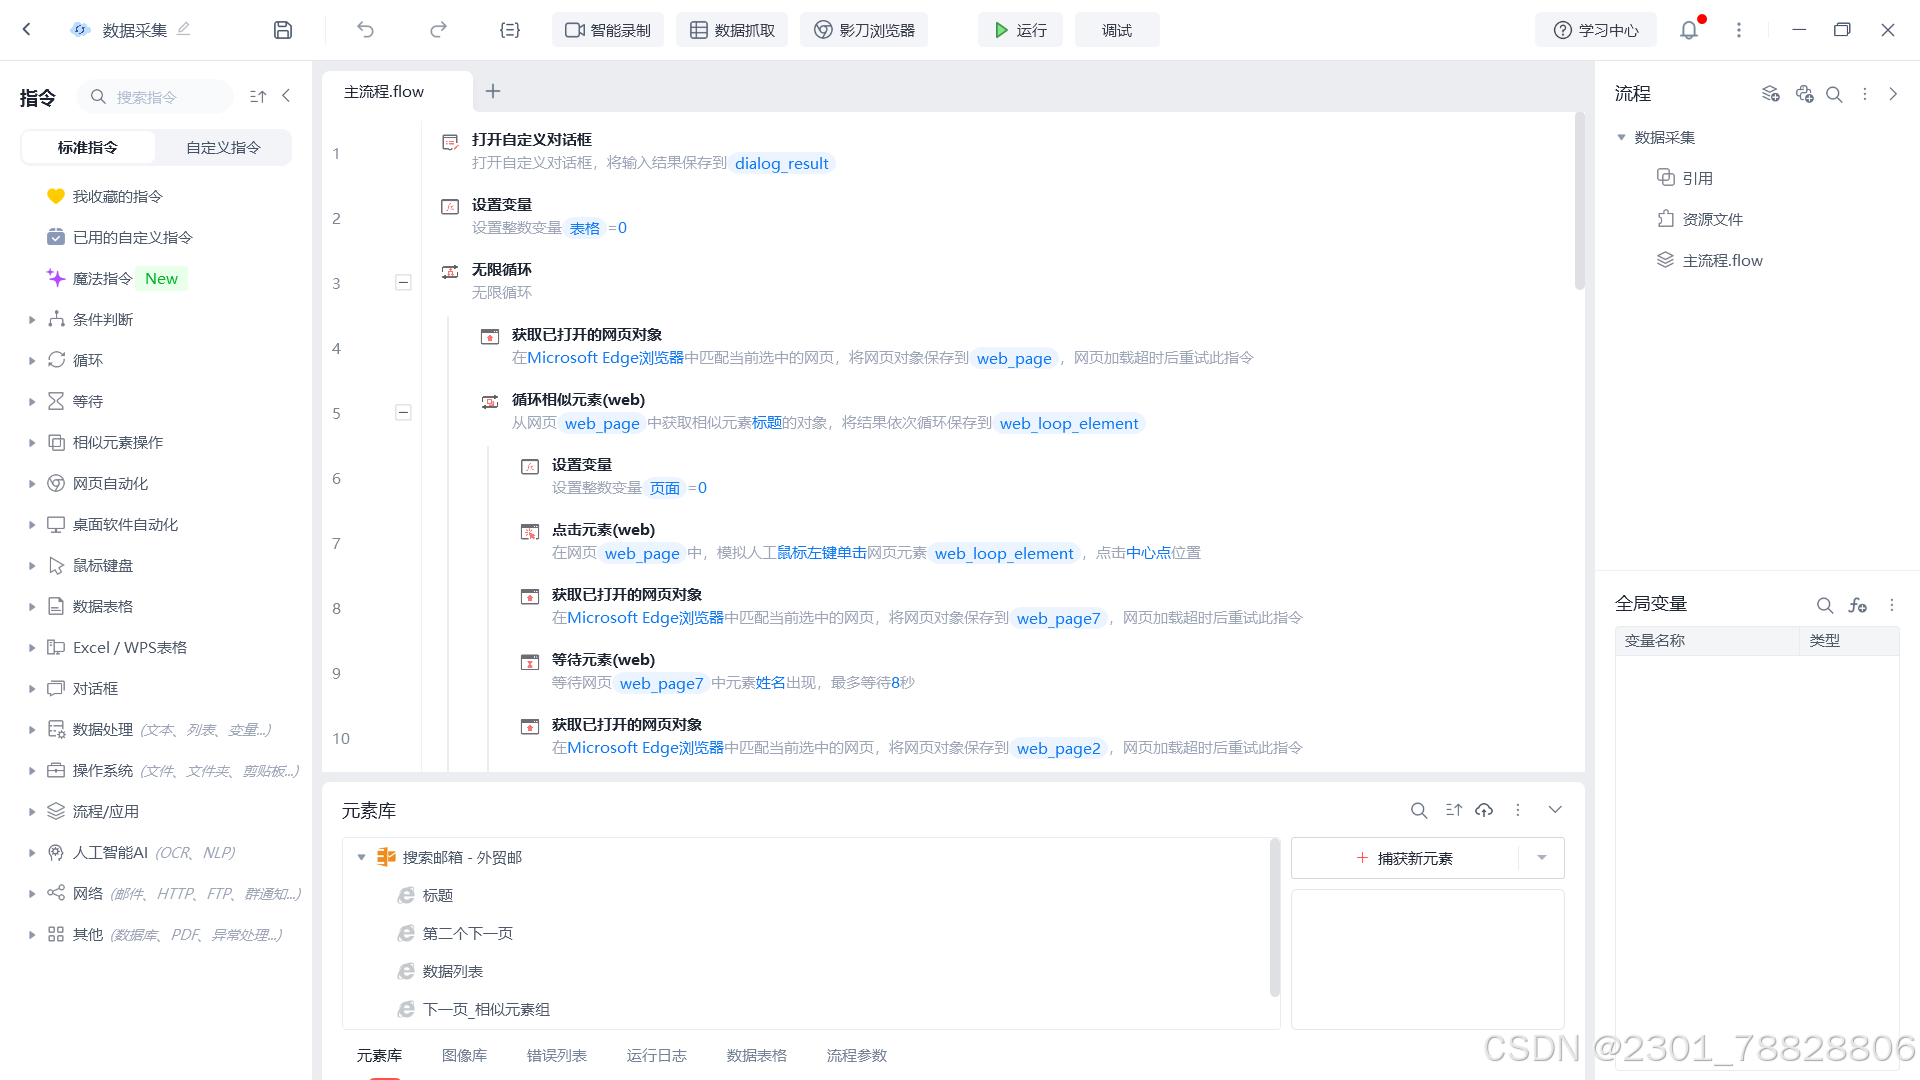The image size is (1920, 1080).
Task: Switch to 自定义指令 toggle
Action: tap(223, 147)
